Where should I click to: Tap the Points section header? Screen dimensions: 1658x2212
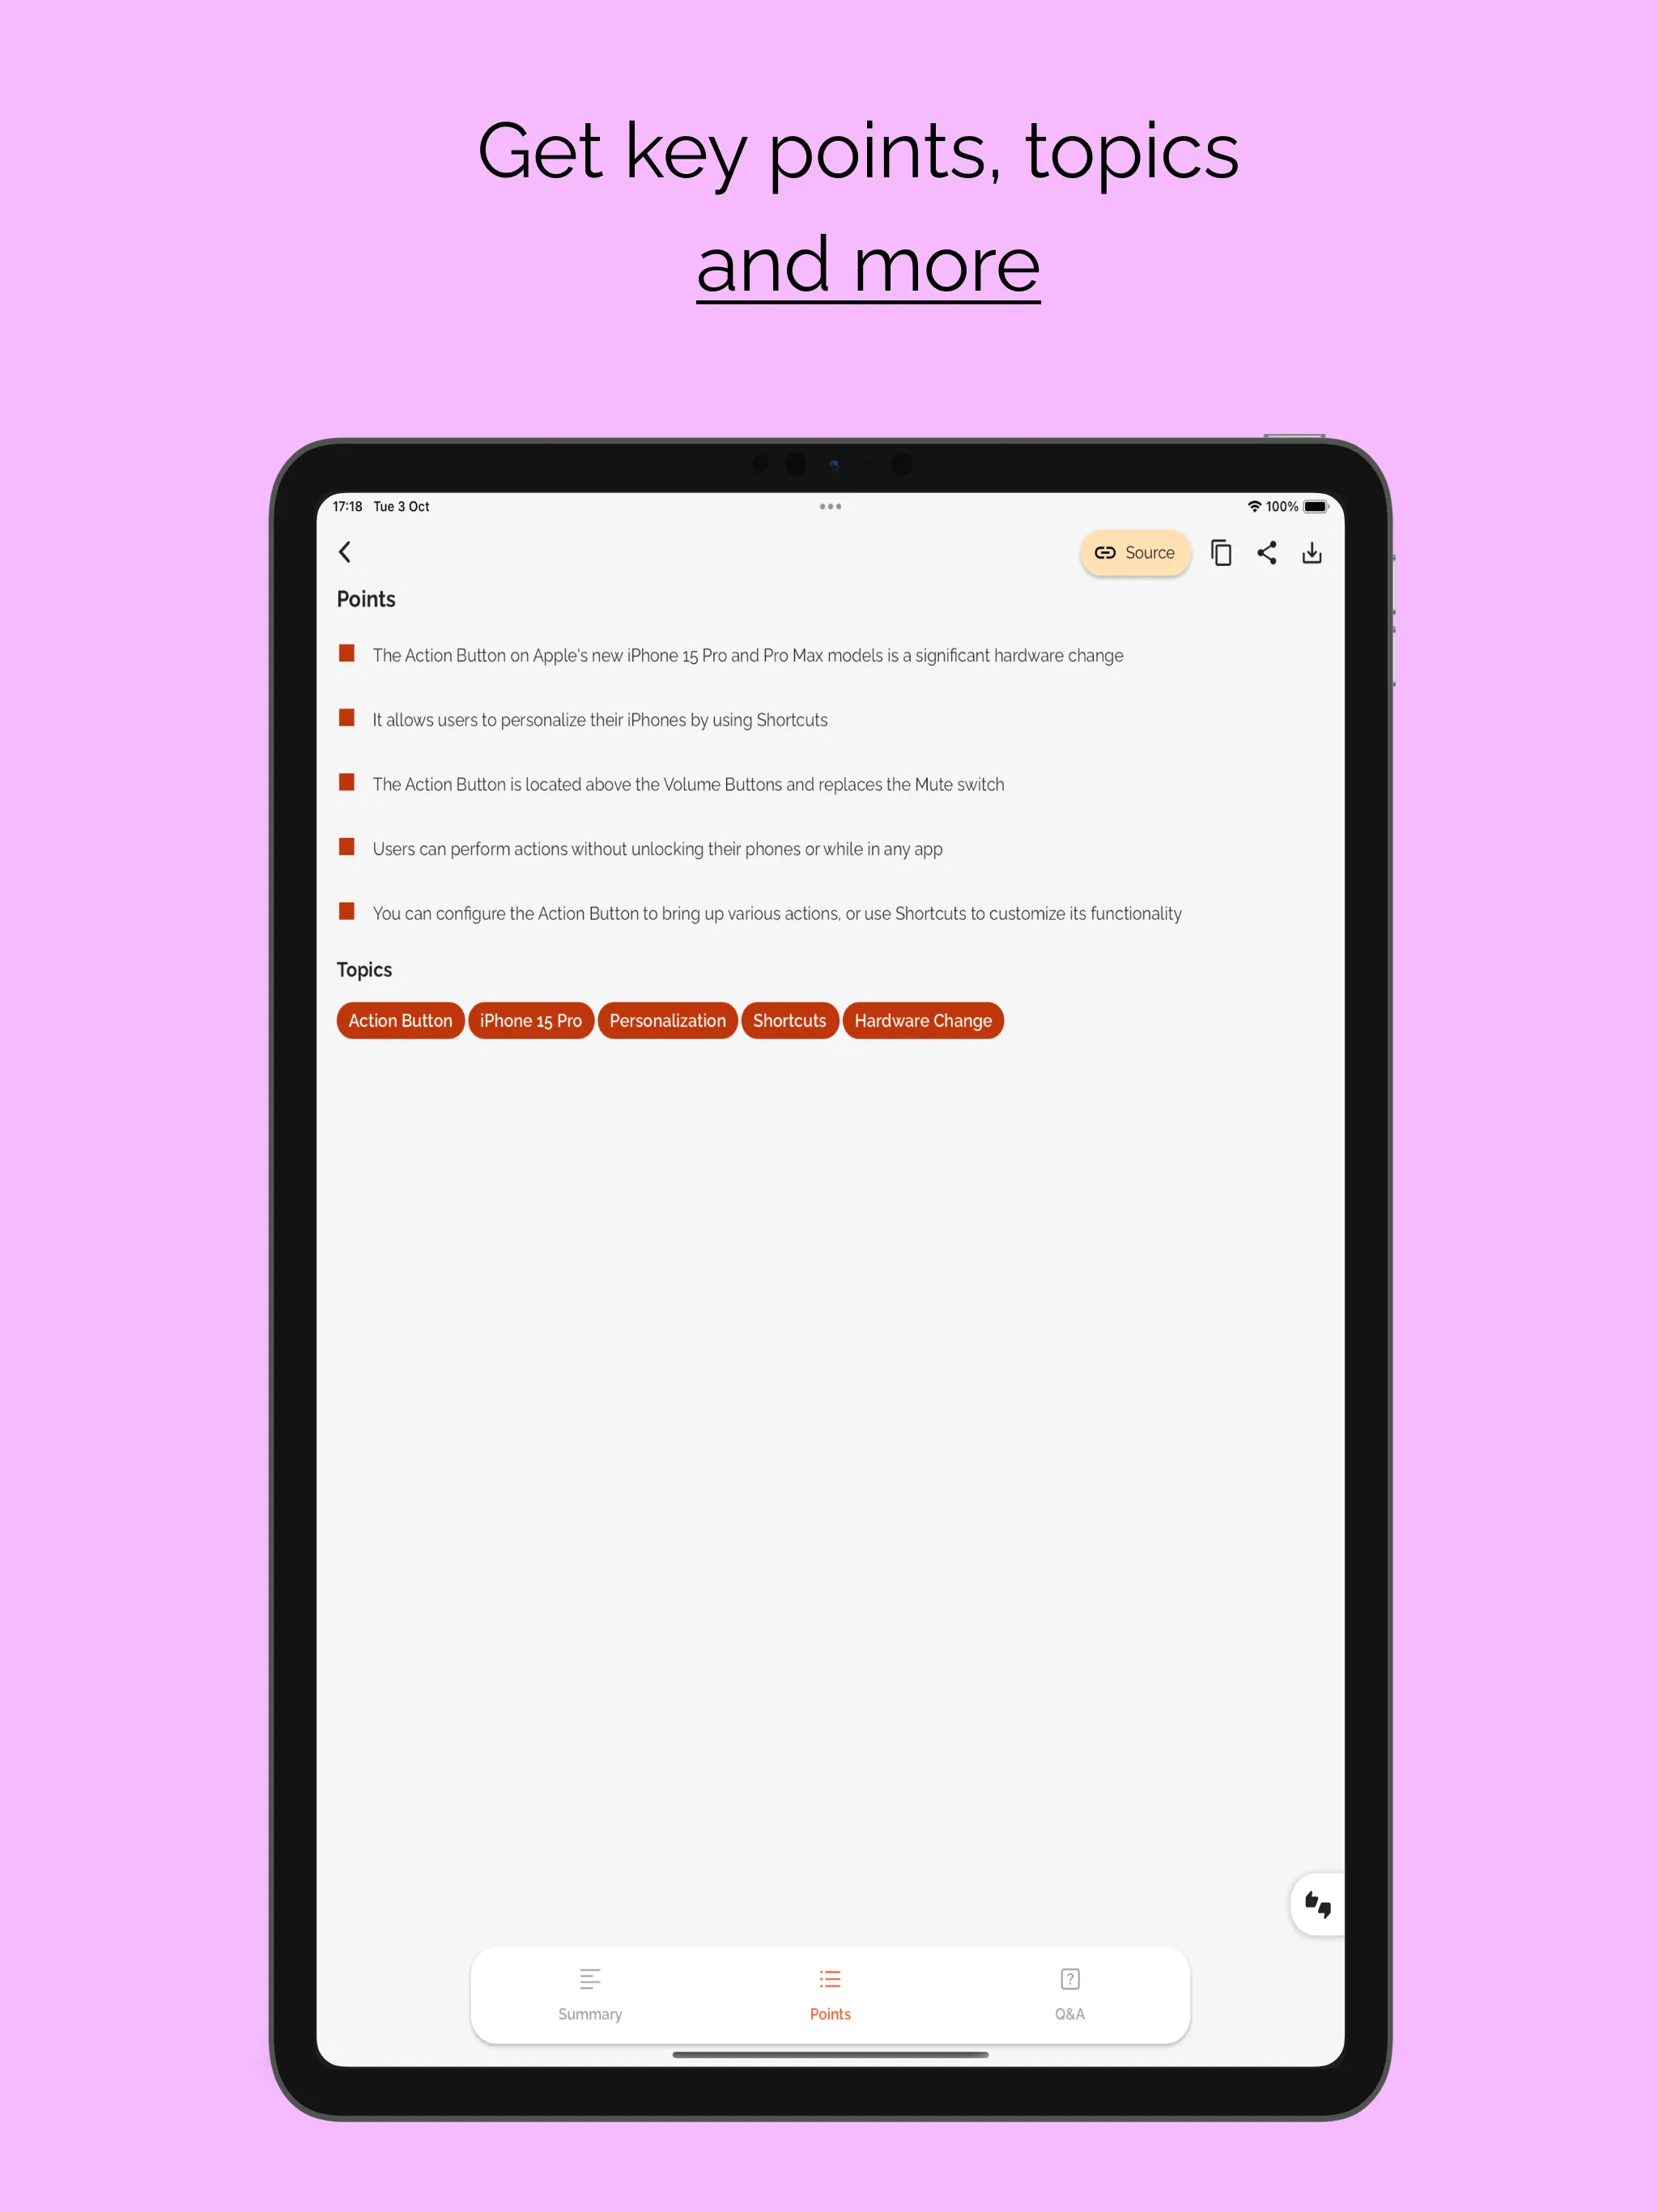point(368,599)
